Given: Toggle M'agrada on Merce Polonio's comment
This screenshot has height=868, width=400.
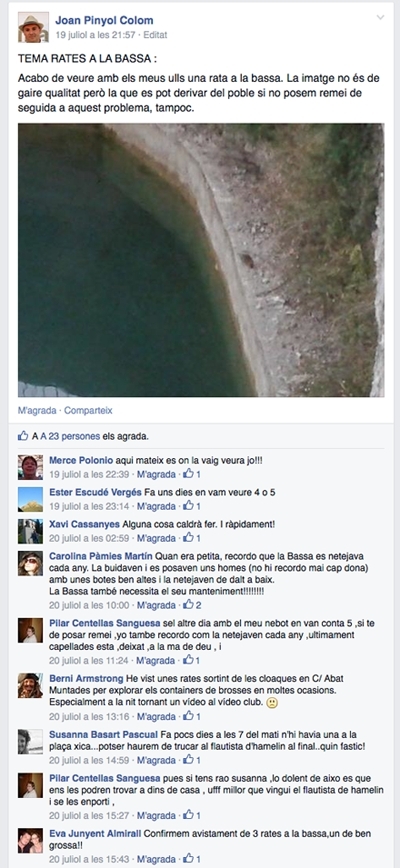Looking at the screenshot, I should coord(157,474).
